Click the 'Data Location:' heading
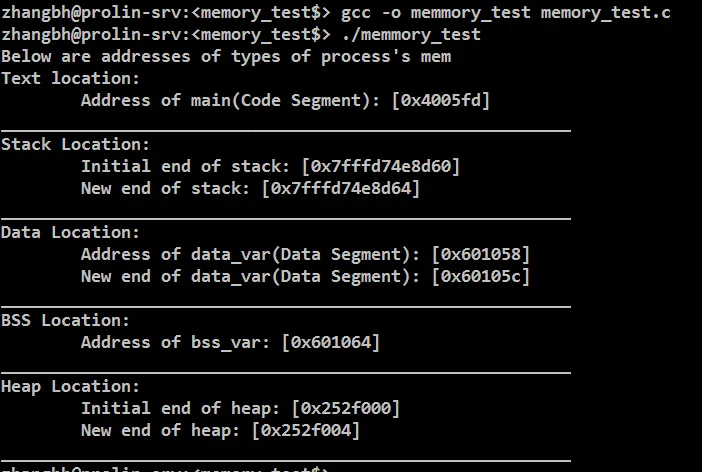702x472 pixels. click(70, 232)
